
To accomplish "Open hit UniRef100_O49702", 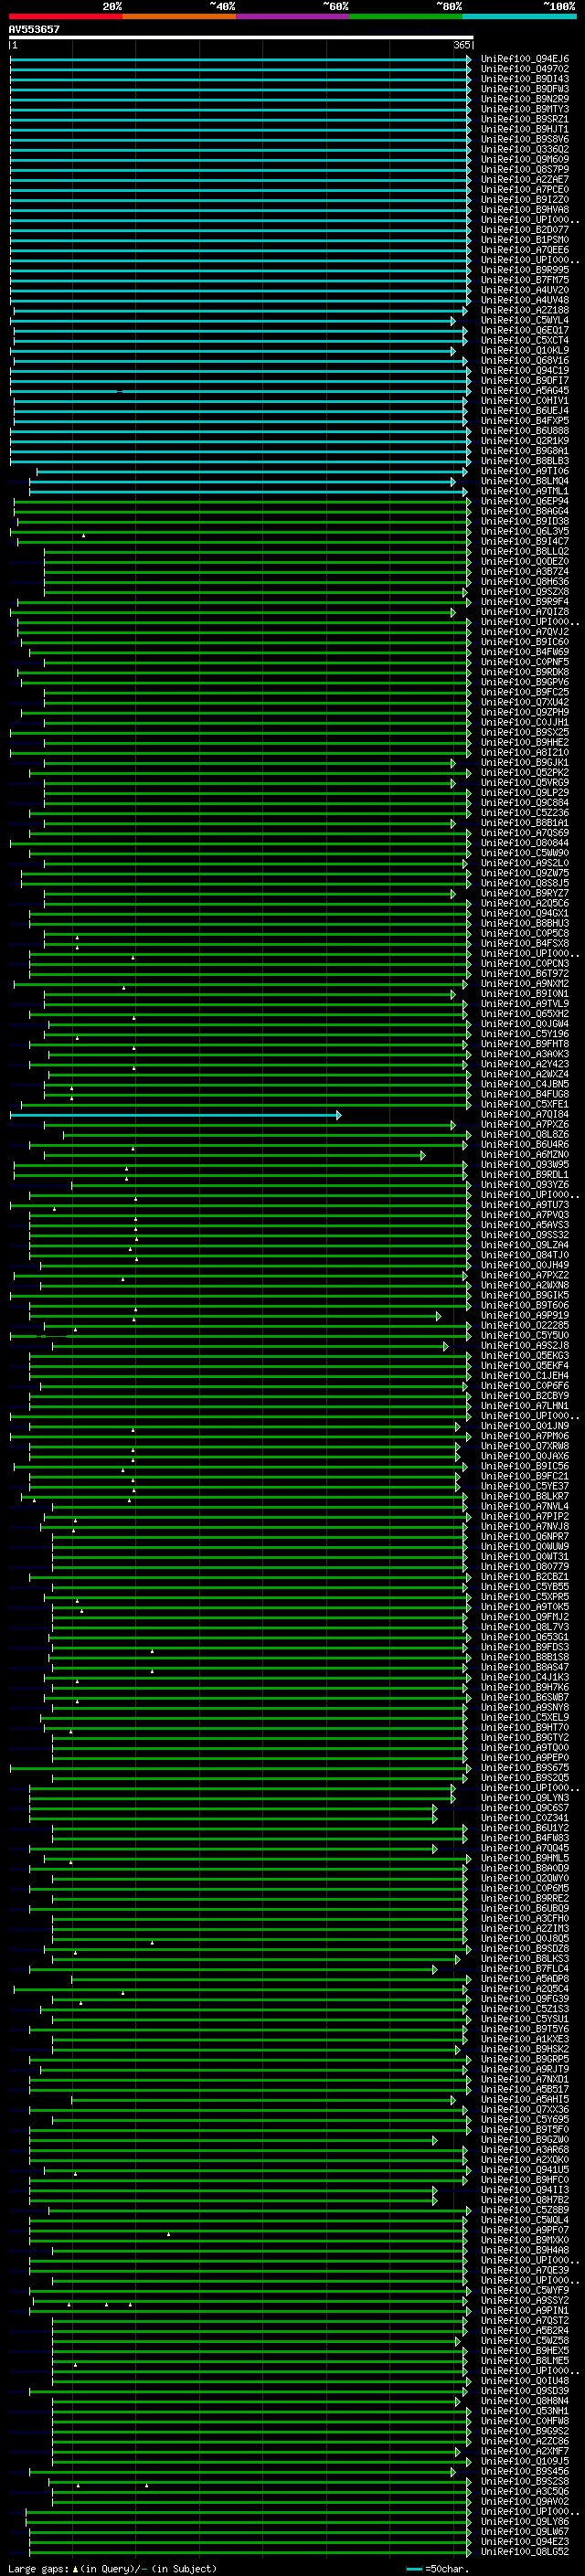I will click(x=525, y=69).
